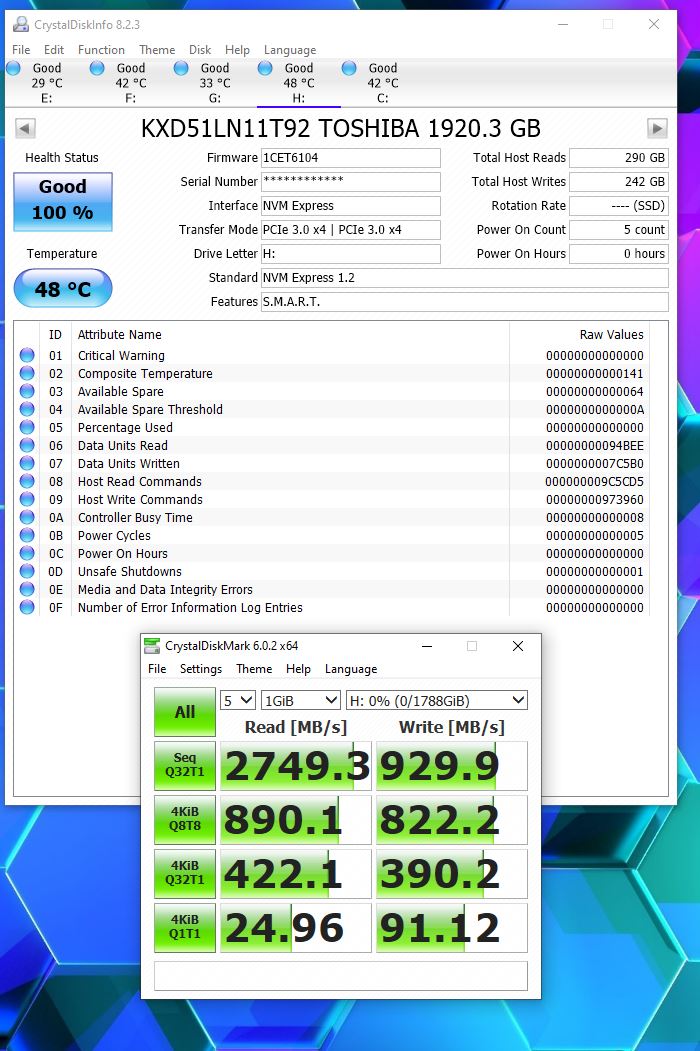This screenshot has width=700, height=1051.
Task: Click the Firmware field 1CET6104
Action: coord(351,158)
